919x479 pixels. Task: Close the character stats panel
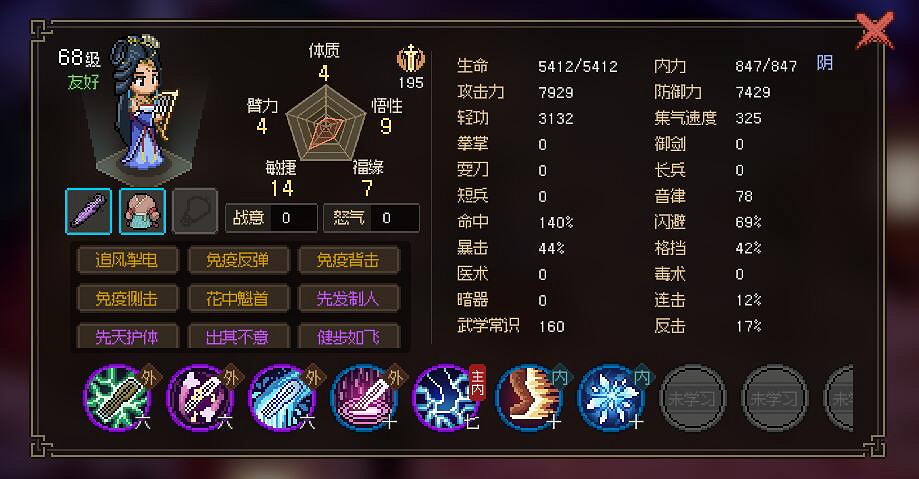pyautogui.click(x=875, y=30)
